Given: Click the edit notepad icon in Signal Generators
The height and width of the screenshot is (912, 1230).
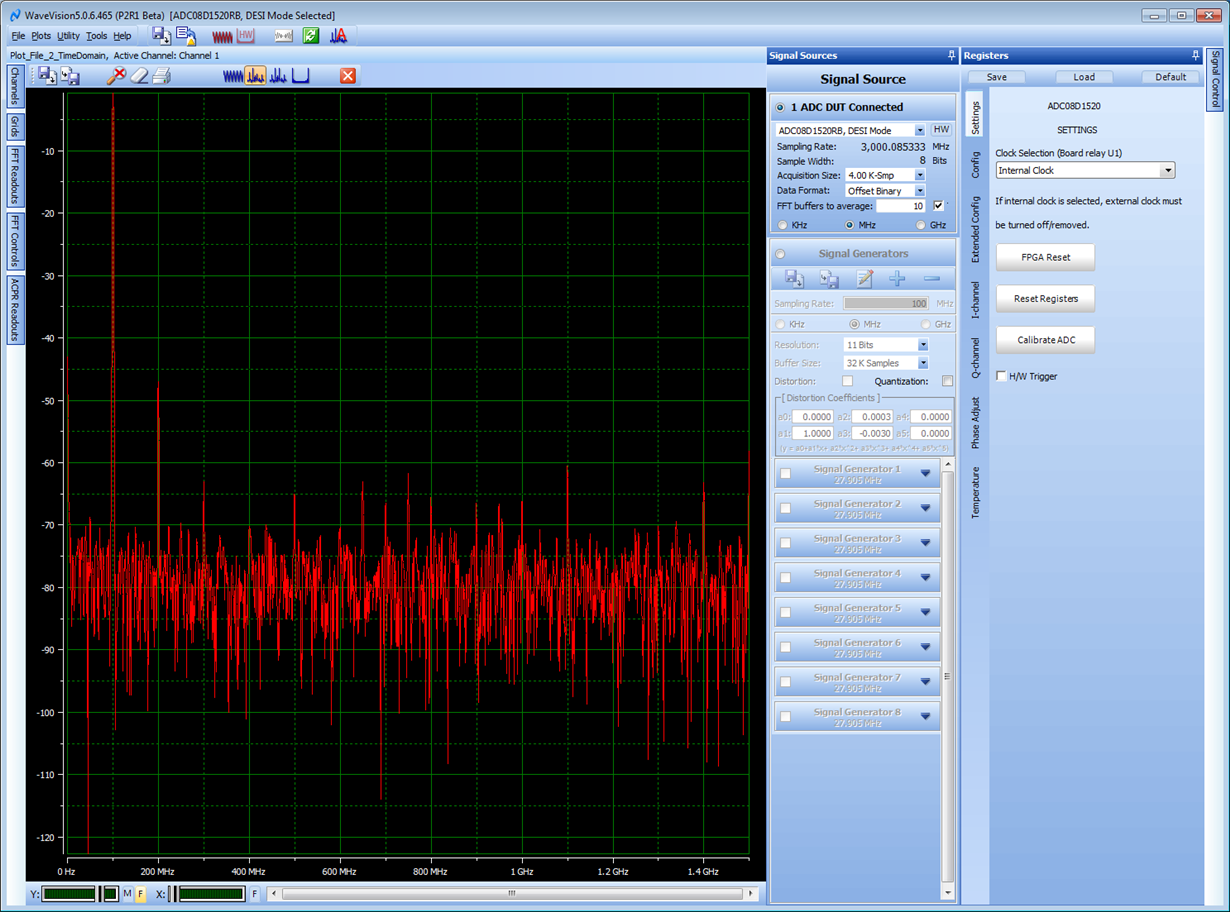Looking at the screenshot, I should 864,279.
